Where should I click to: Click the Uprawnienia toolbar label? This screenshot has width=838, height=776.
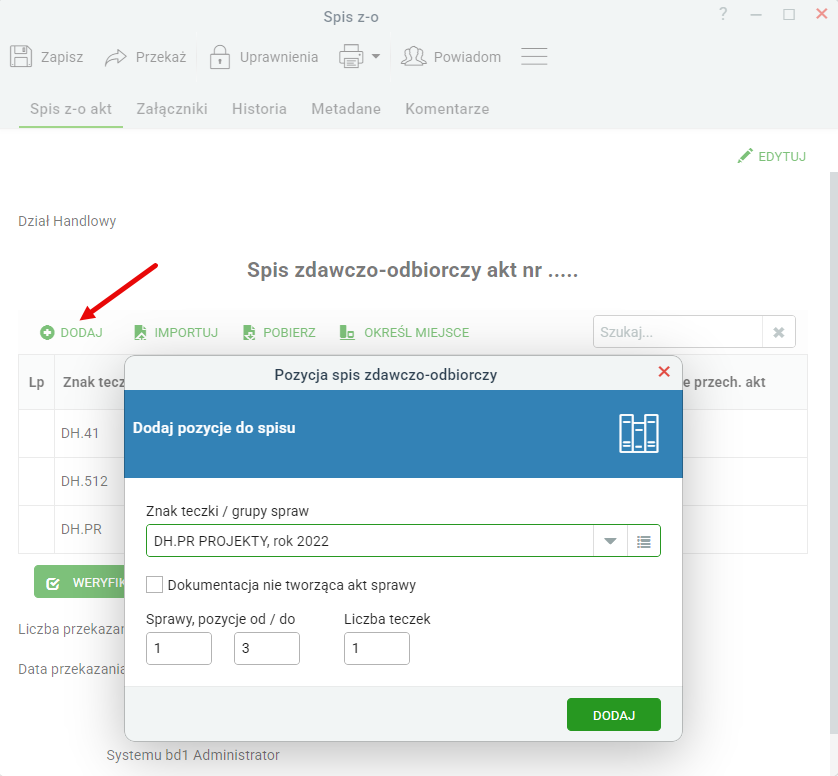click(278, 57)
